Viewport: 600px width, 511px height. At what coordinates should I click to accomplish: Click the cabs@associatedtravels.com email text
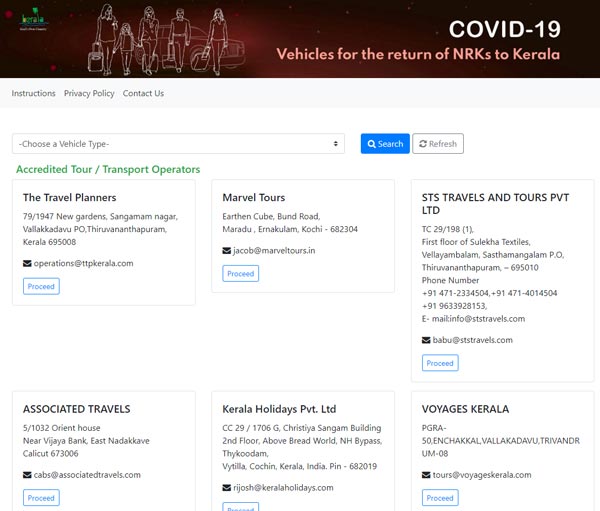point(87,475)
